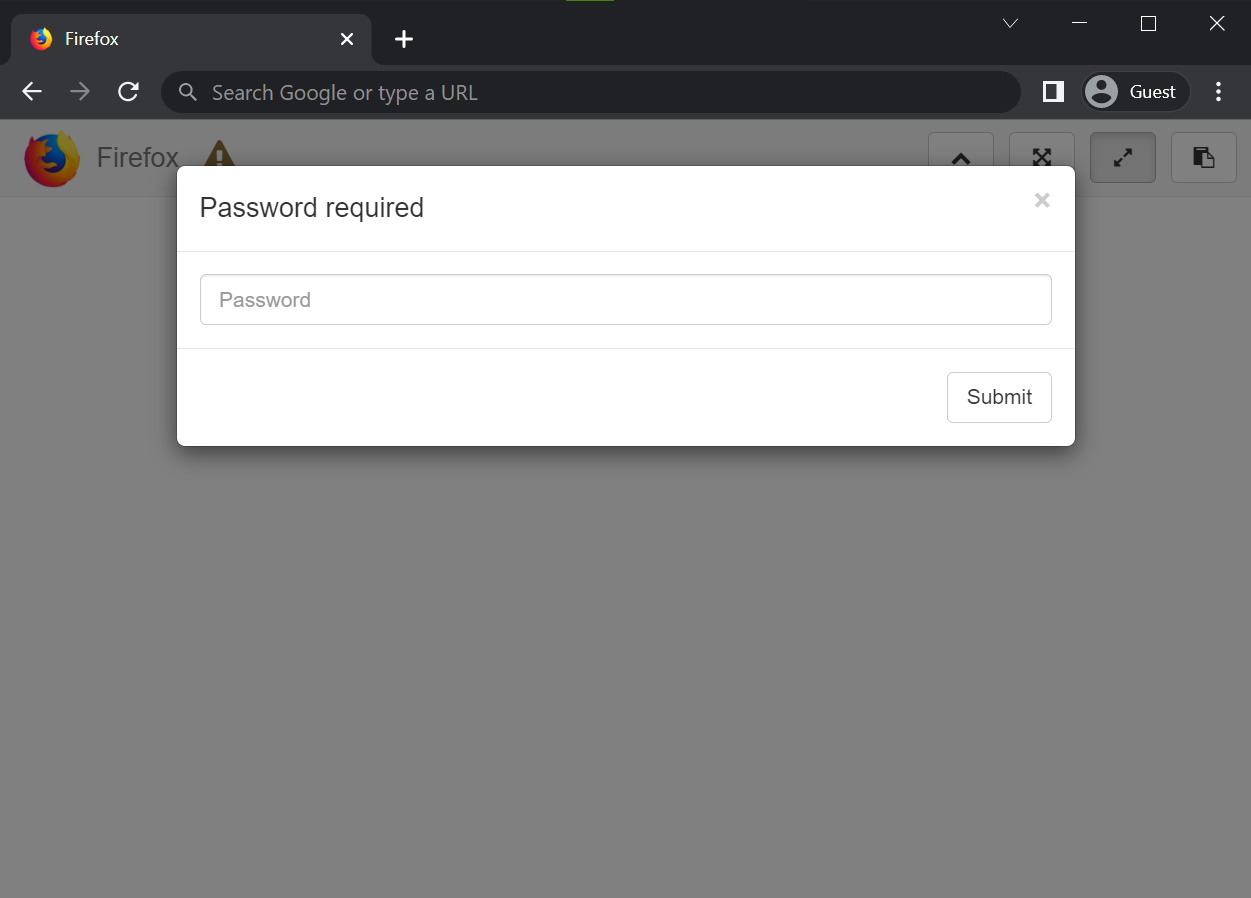Select the Firefox browser tab

click(180, 39)
